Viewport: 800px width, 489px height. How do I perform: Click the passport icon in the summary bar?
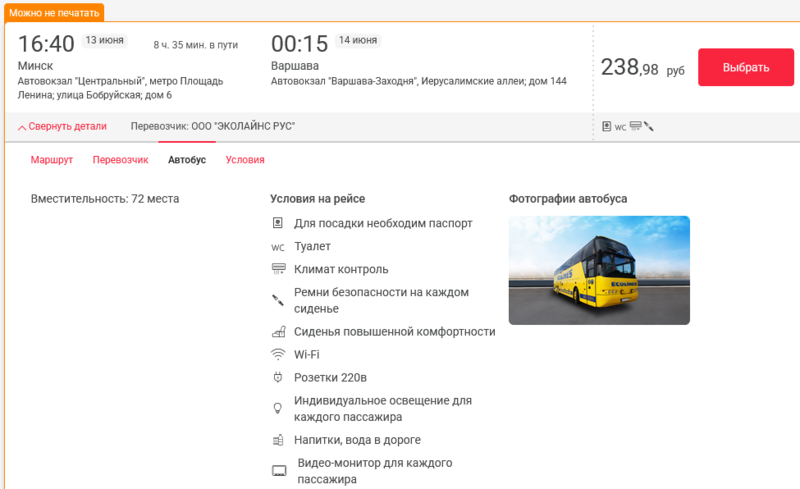[607, 127]
